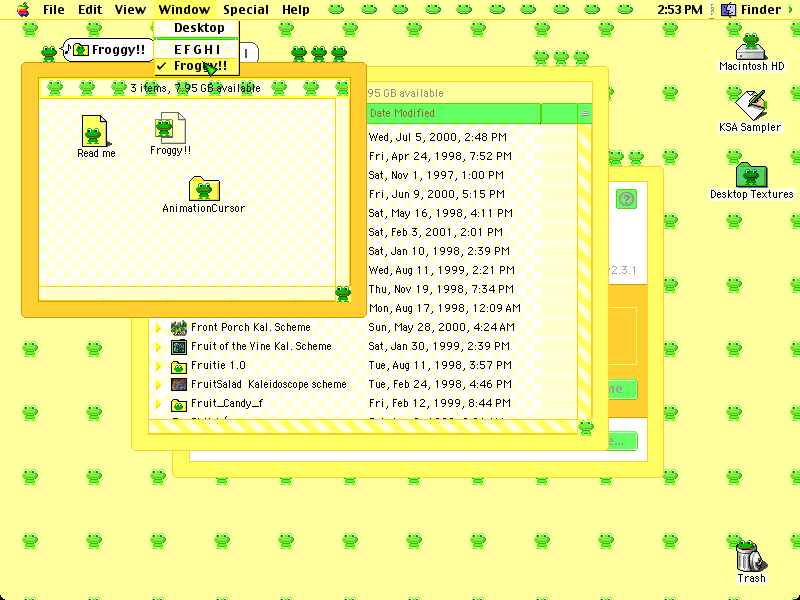Select checked Froggy!! entry in Window menu
Screen dimensions: 800x600
196,66
